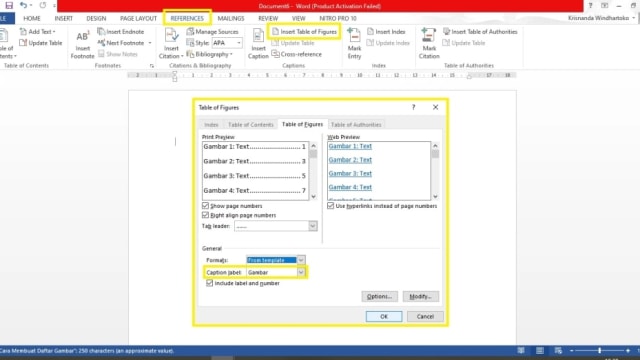Switch to Web Layout view in status bar
The image size is (640, 360).
click(x=558, y=351)
